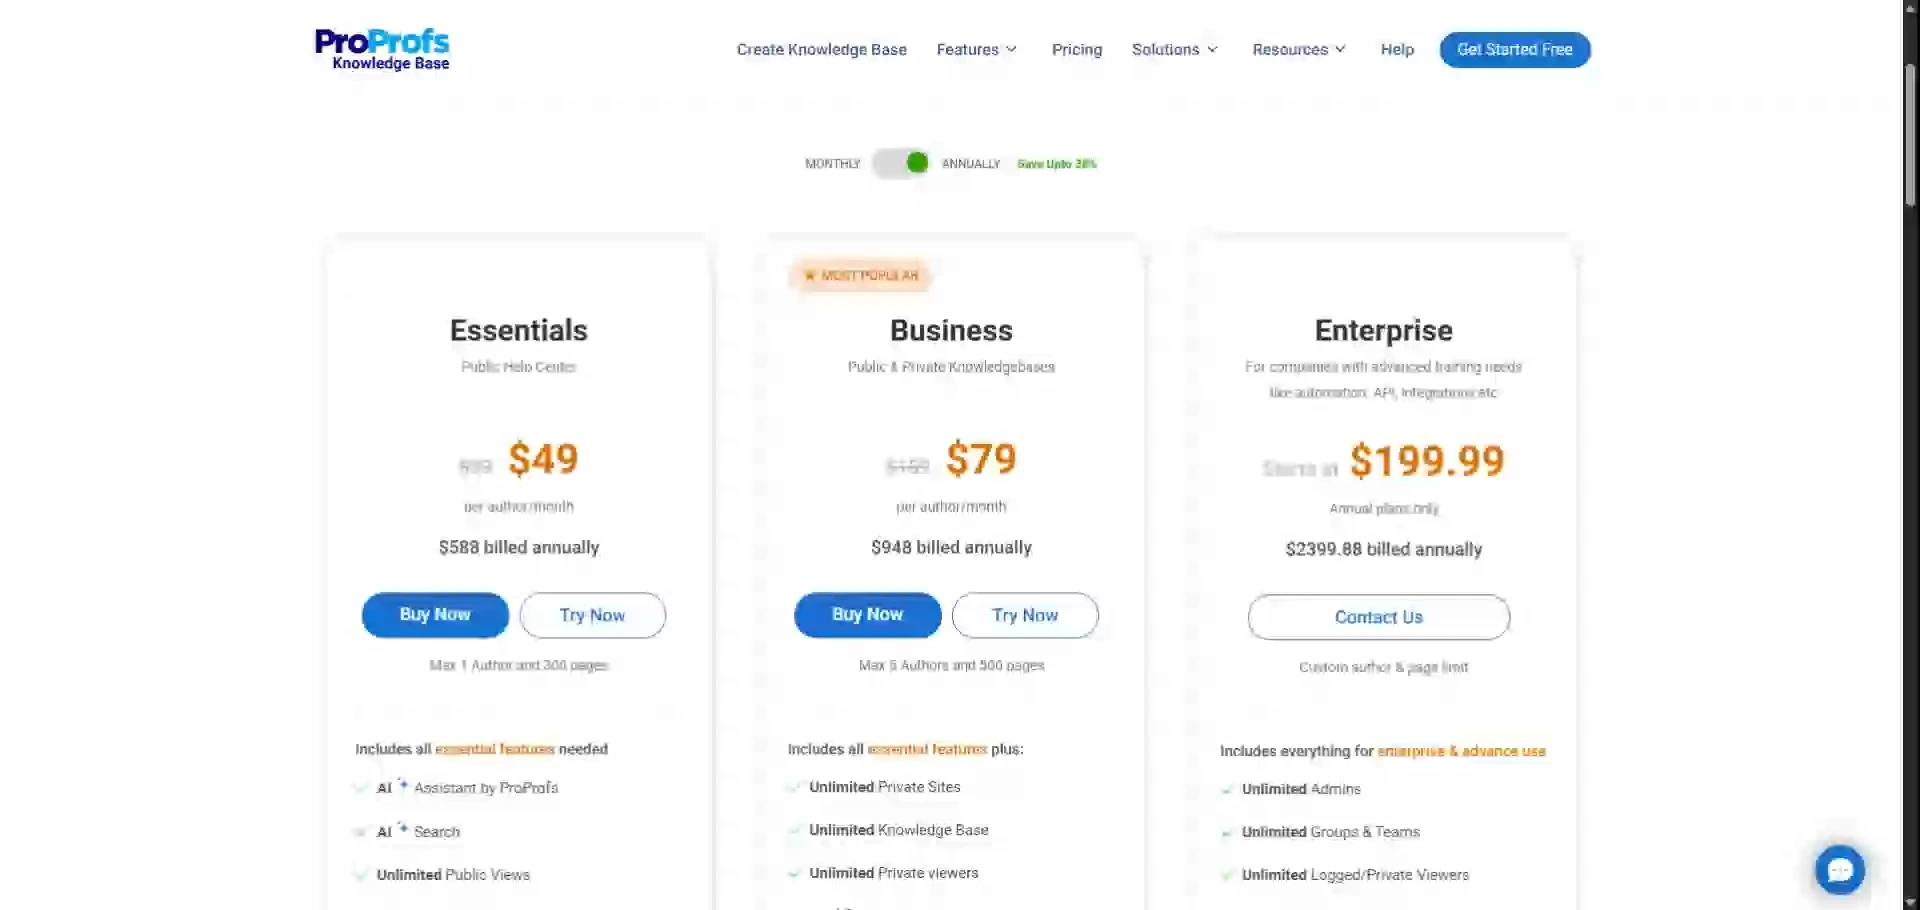Expand the Solutions dropdown menu
1920x910 pixels.
click(x=1174, y=50)
